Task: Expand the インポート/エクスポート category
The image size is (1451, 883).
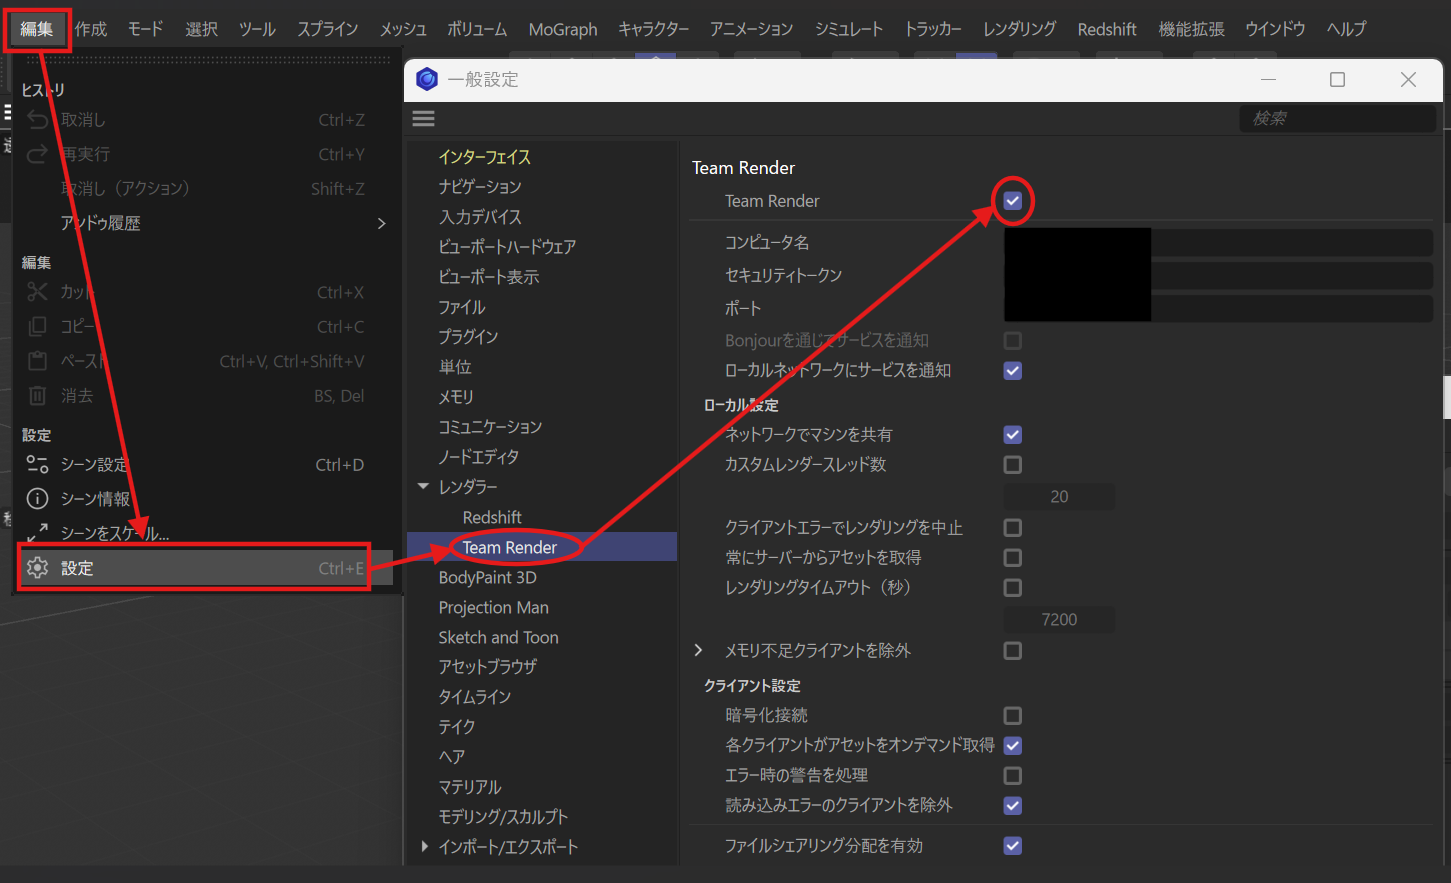Action: [x=424, y=847]
